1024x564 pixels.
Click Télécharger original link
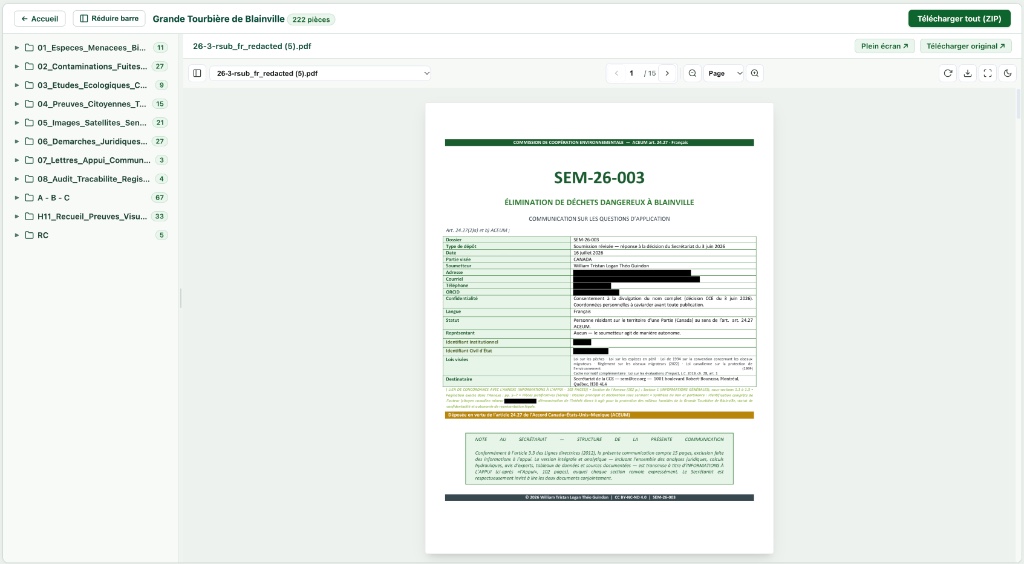965,46
